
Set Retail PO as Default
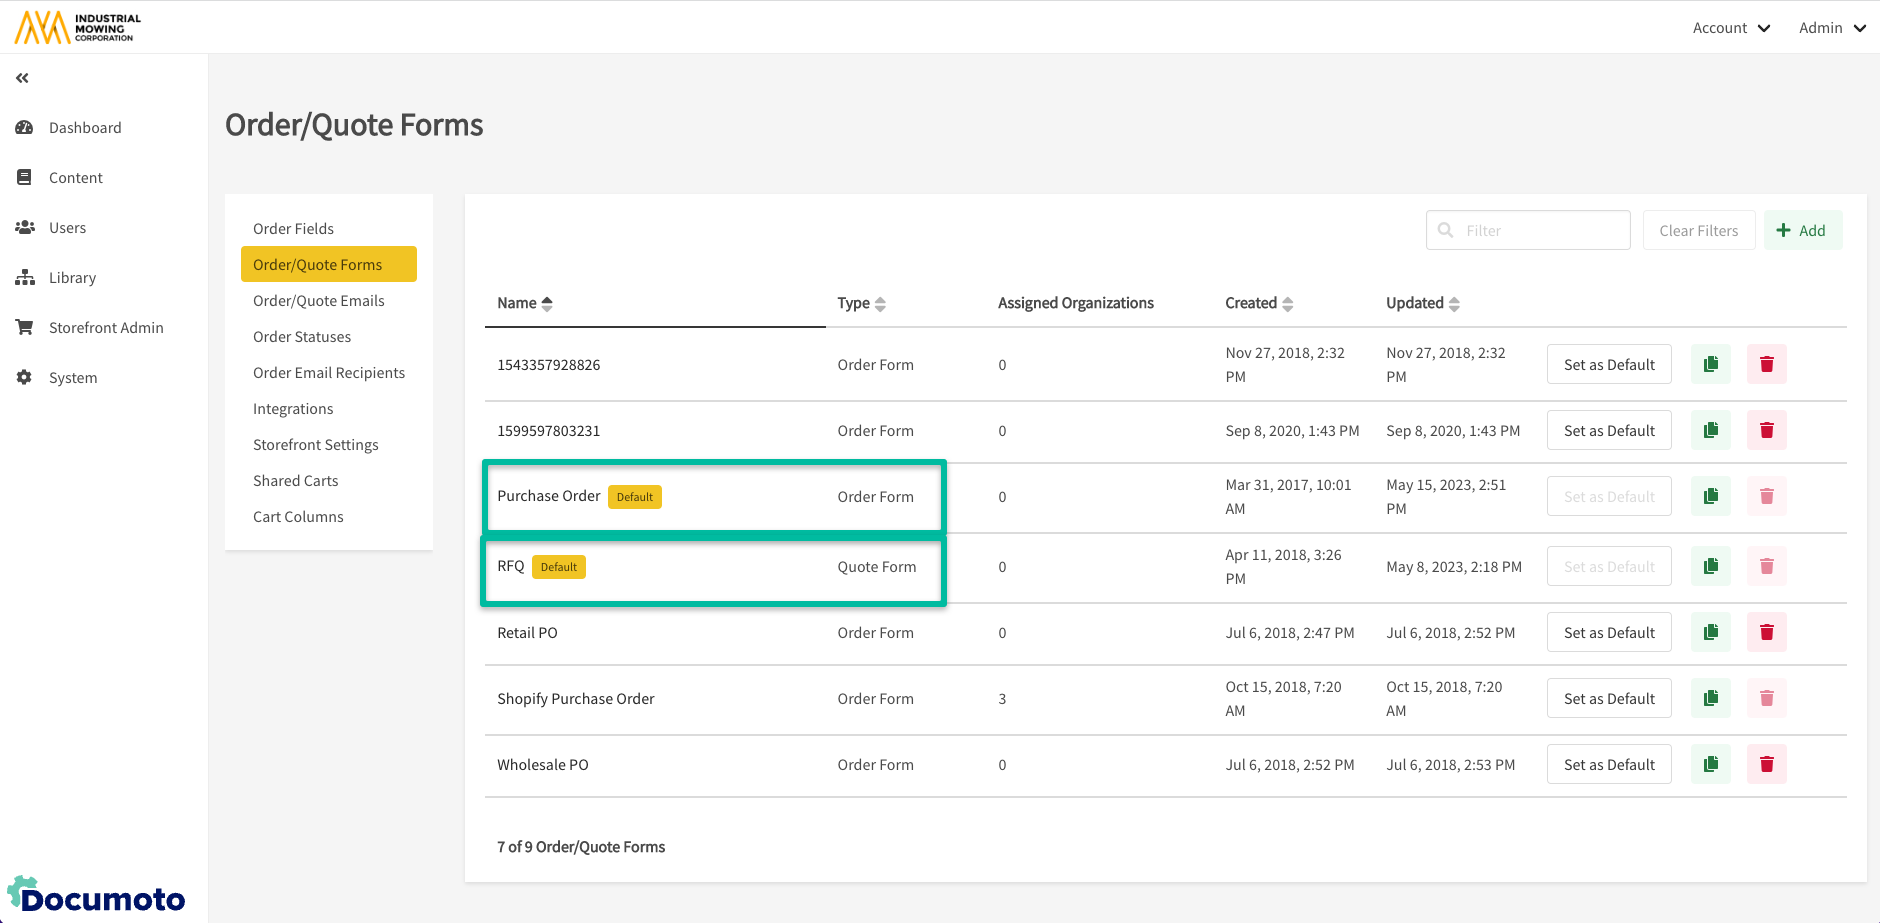1608,632
